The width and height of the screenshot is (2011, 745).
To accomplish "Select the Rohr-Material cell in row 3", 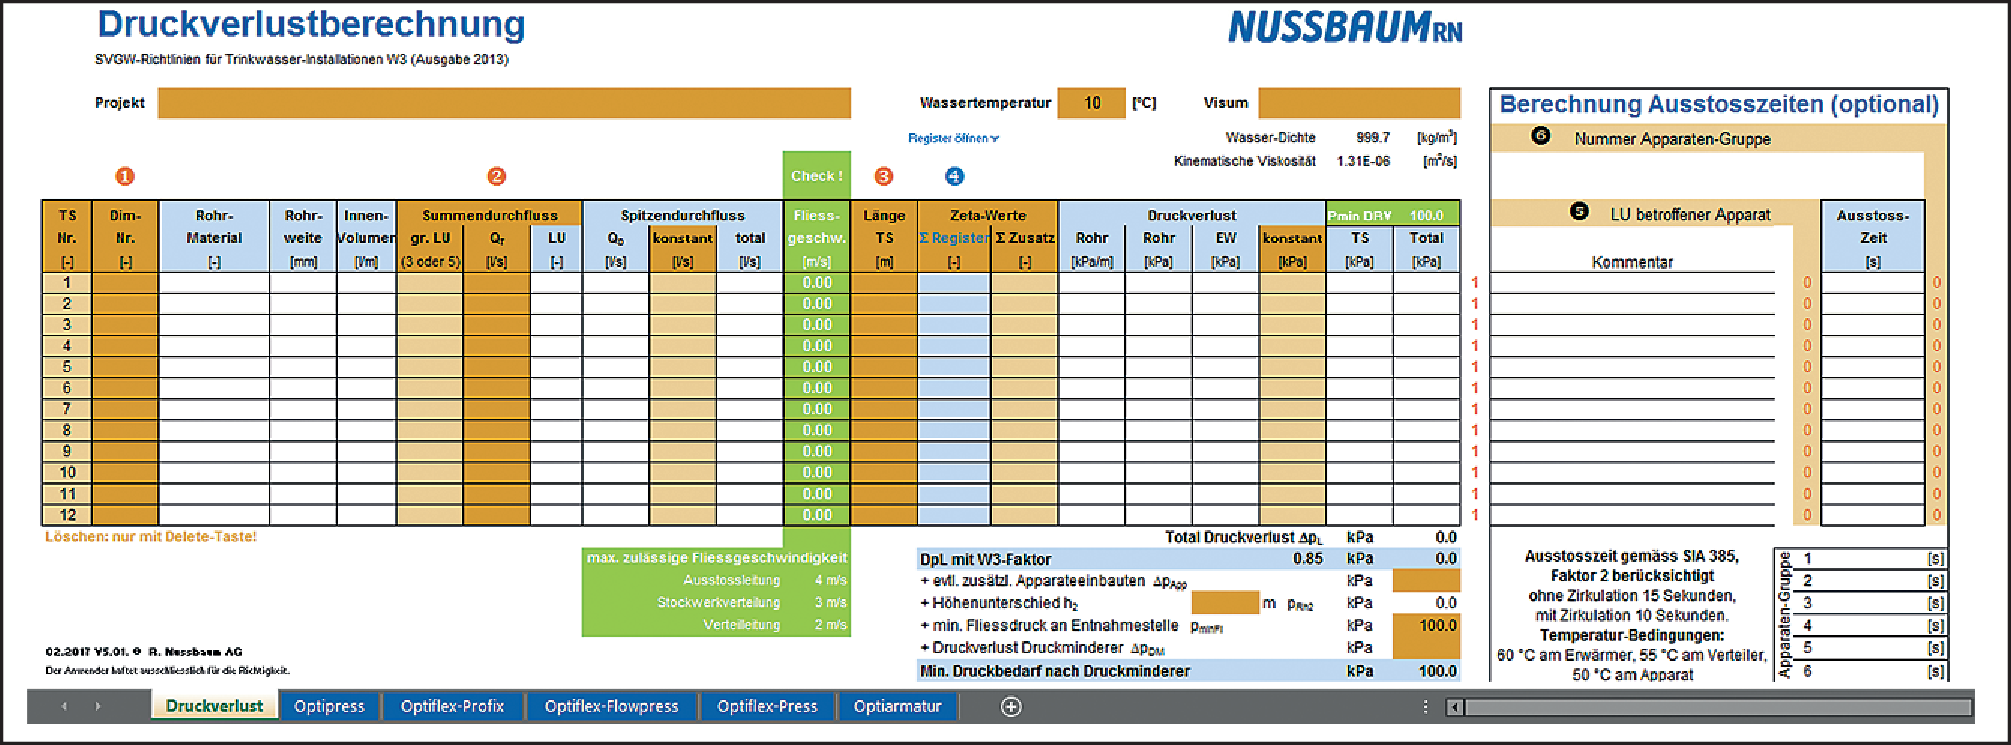I will click(214, 325).
